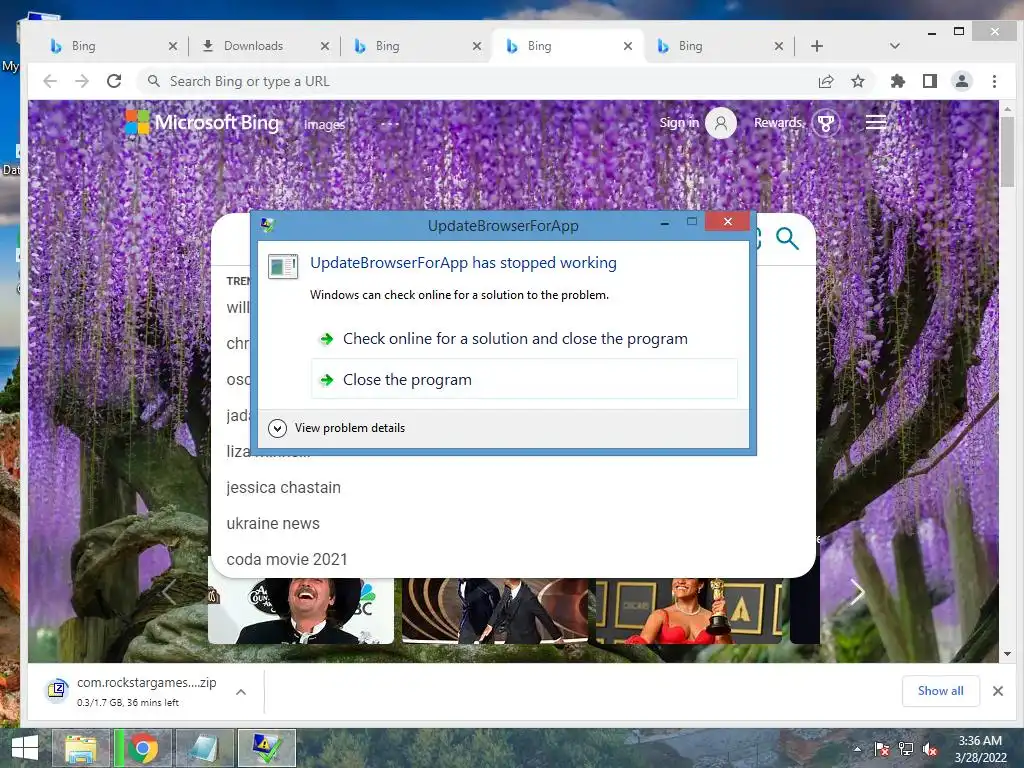
Task: Open the Chrome three-dot menu
Action: (994, 81)
